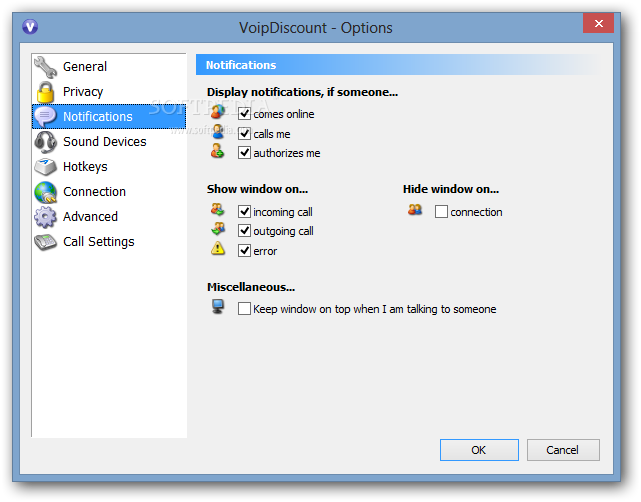Uncheck show window on outgoing call
The width and height of the screenshot is (641, 502).
244,231
